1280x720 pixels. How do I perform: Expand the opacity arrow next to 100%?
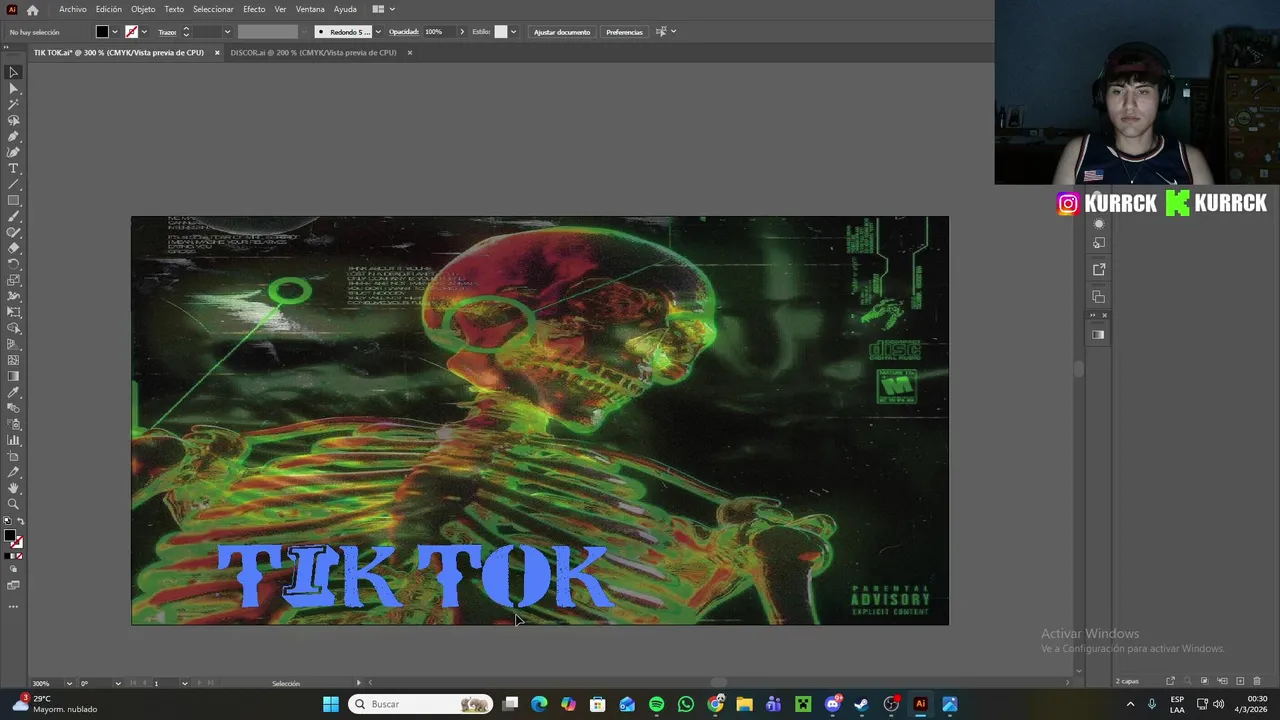[x=461, y=32]
